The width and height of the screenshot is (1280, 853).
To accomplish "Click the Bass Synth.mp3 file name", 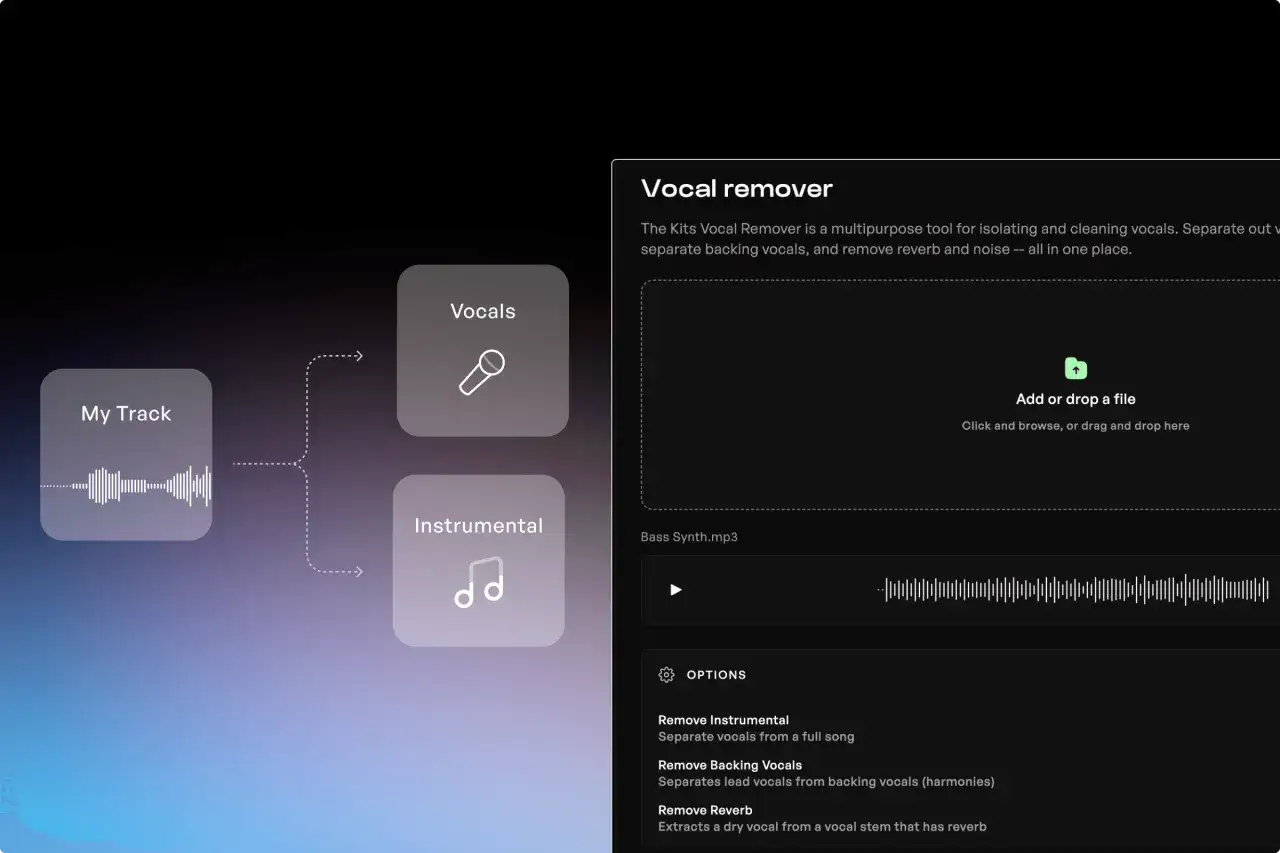I will 689,537.
